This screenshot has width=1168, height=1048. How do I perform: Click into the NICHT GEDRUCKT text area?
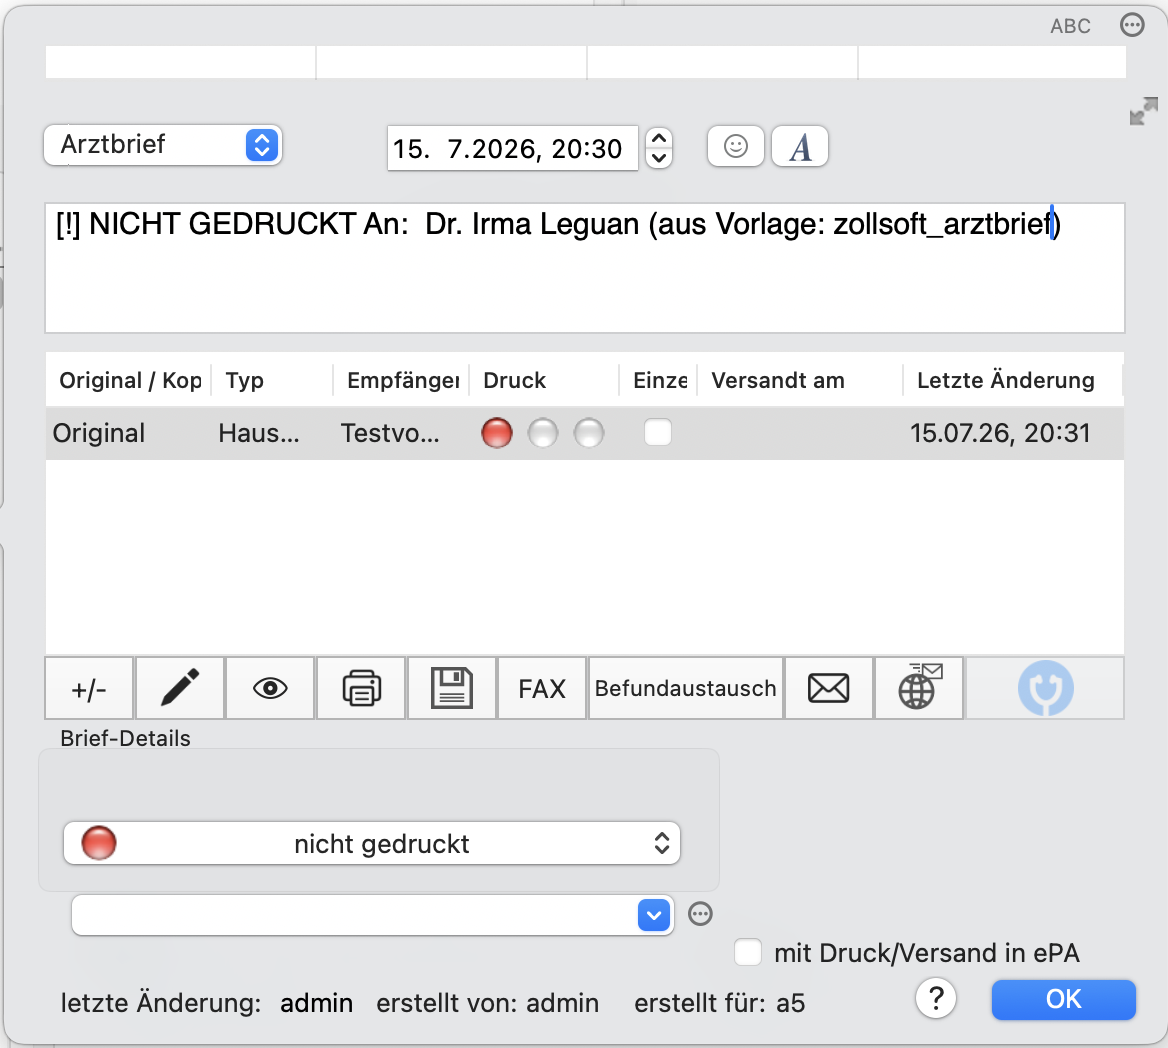(585, 268)
